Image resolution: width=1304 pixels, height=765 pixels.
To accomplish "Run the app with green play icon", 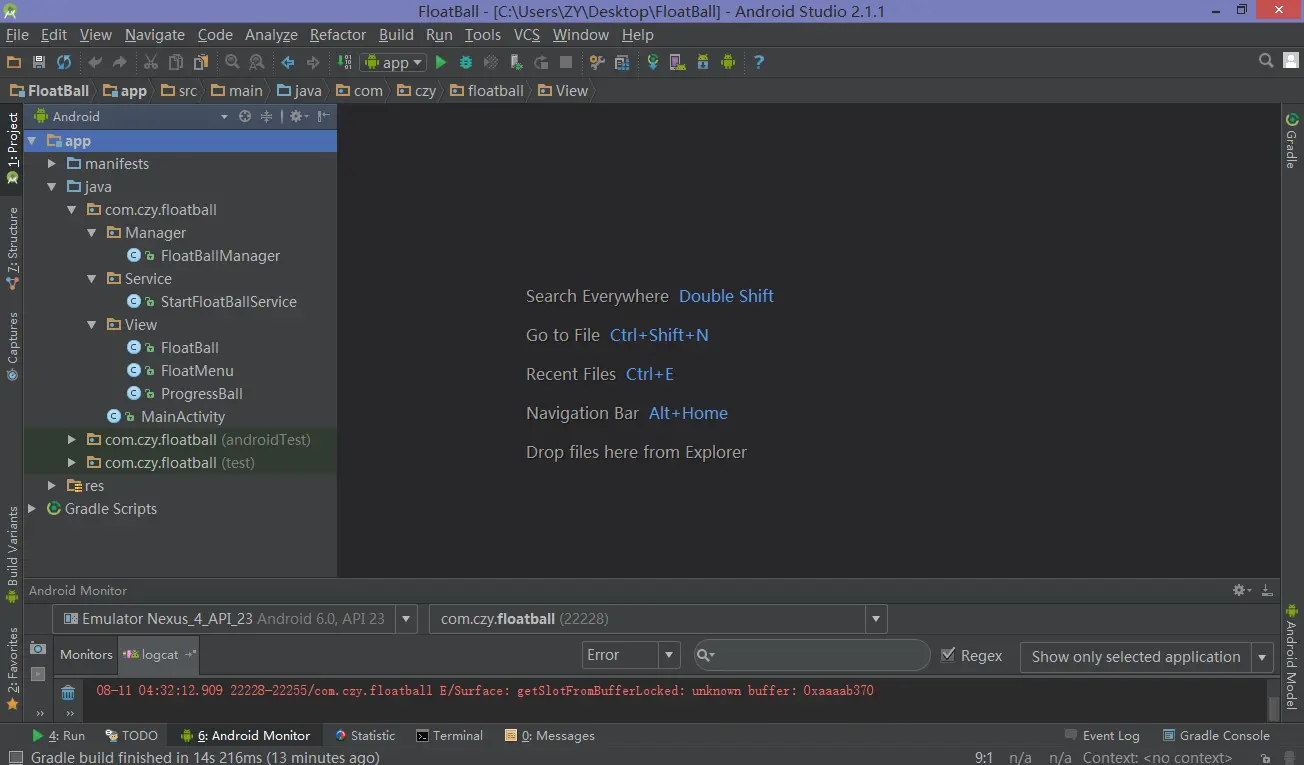I will pos(441,62).
